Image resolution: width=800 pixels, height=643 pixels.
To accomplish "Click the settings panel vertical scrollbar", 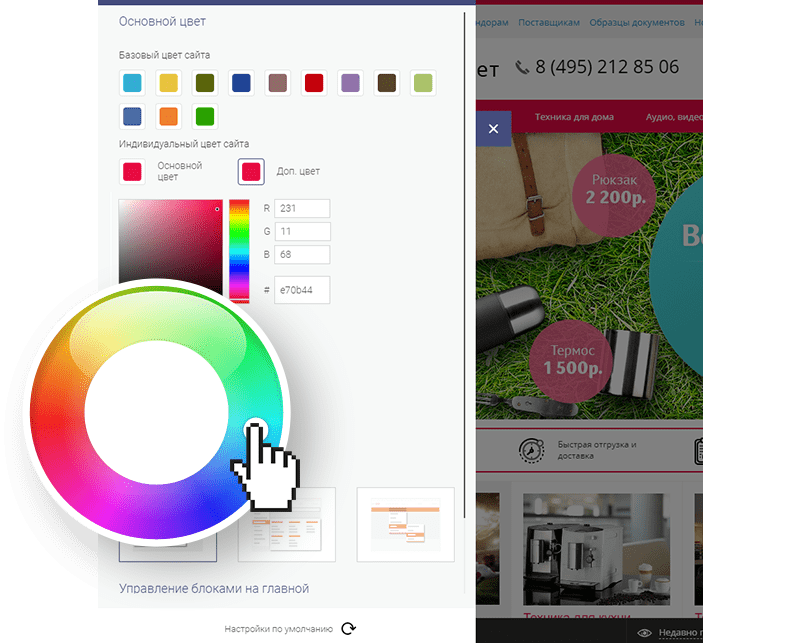I will [465, 265].
